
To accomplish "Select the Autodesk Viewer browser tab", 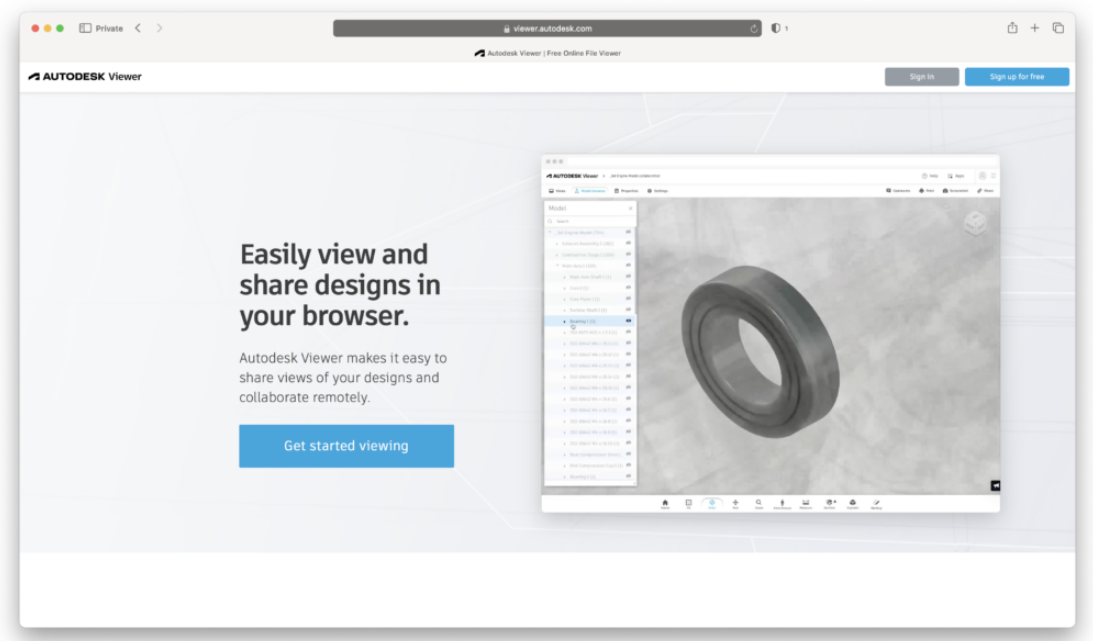I will [x=547, y=53].
